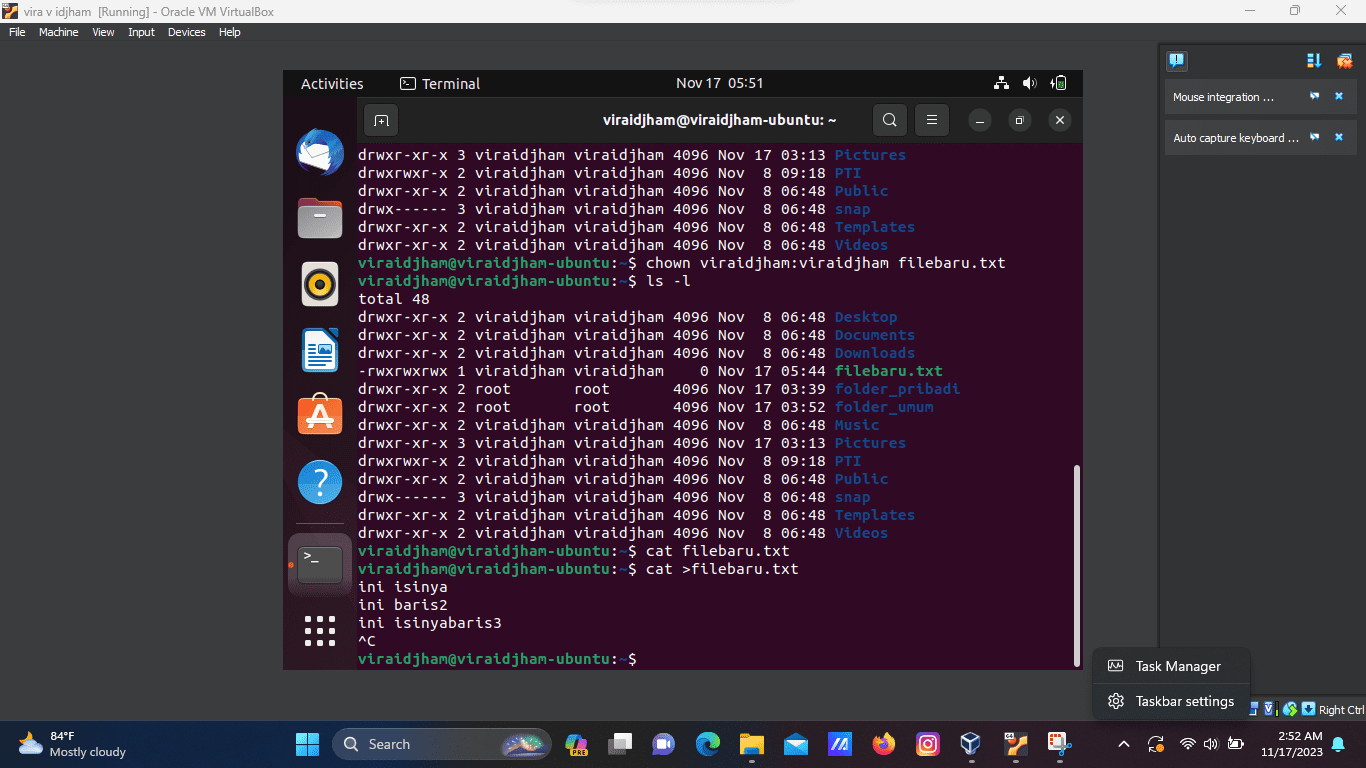This screenshot has width=1366, height=768.
Task: Open the Terminal hamburger menu
Action: (931, 120)
